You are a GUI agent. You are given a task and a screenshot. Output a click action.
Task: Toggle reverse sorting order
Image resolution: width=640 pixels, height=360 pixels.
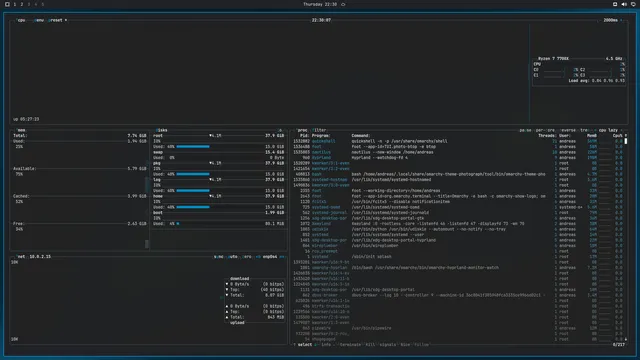pos(568,130)
